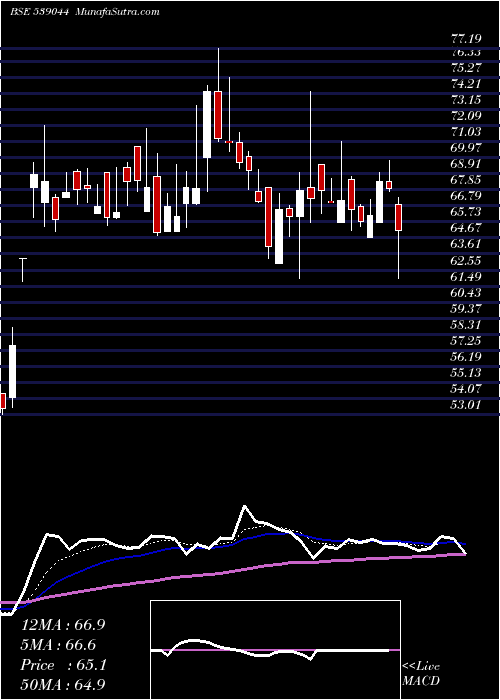Click the 65.73 price axis label
The height and width of the screenshot is (700, 500).
click(x=466, y=212)
